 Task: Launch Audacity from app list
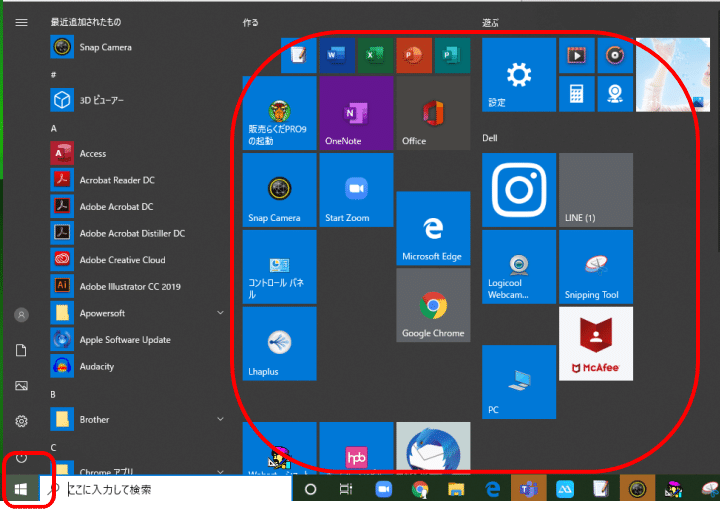pyautogui.click(x=138, y=367)
